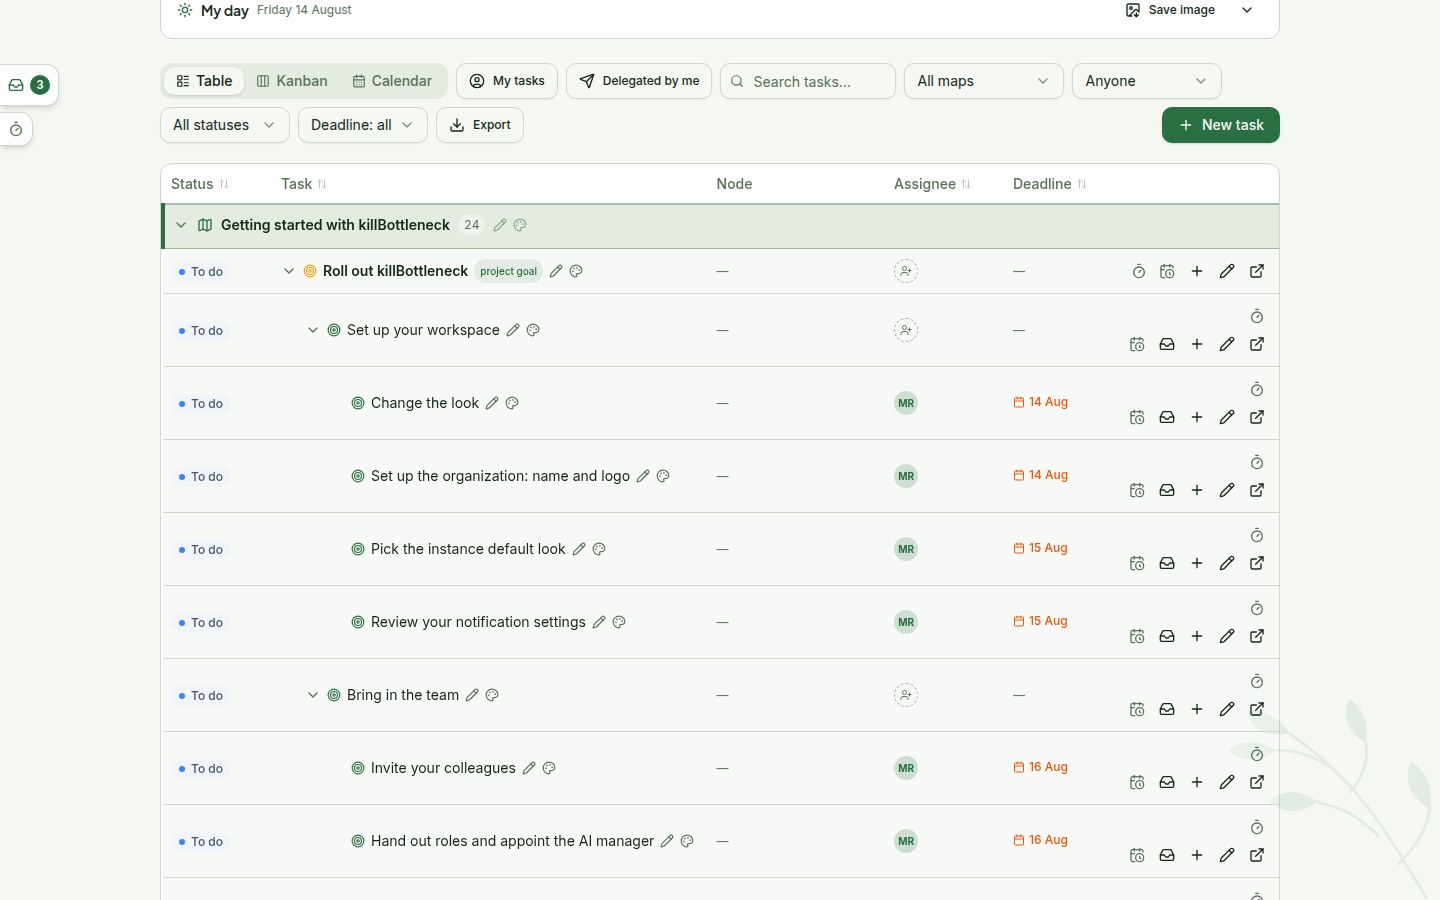
Task: Open the Review your notification settings task
Action: 478,622
